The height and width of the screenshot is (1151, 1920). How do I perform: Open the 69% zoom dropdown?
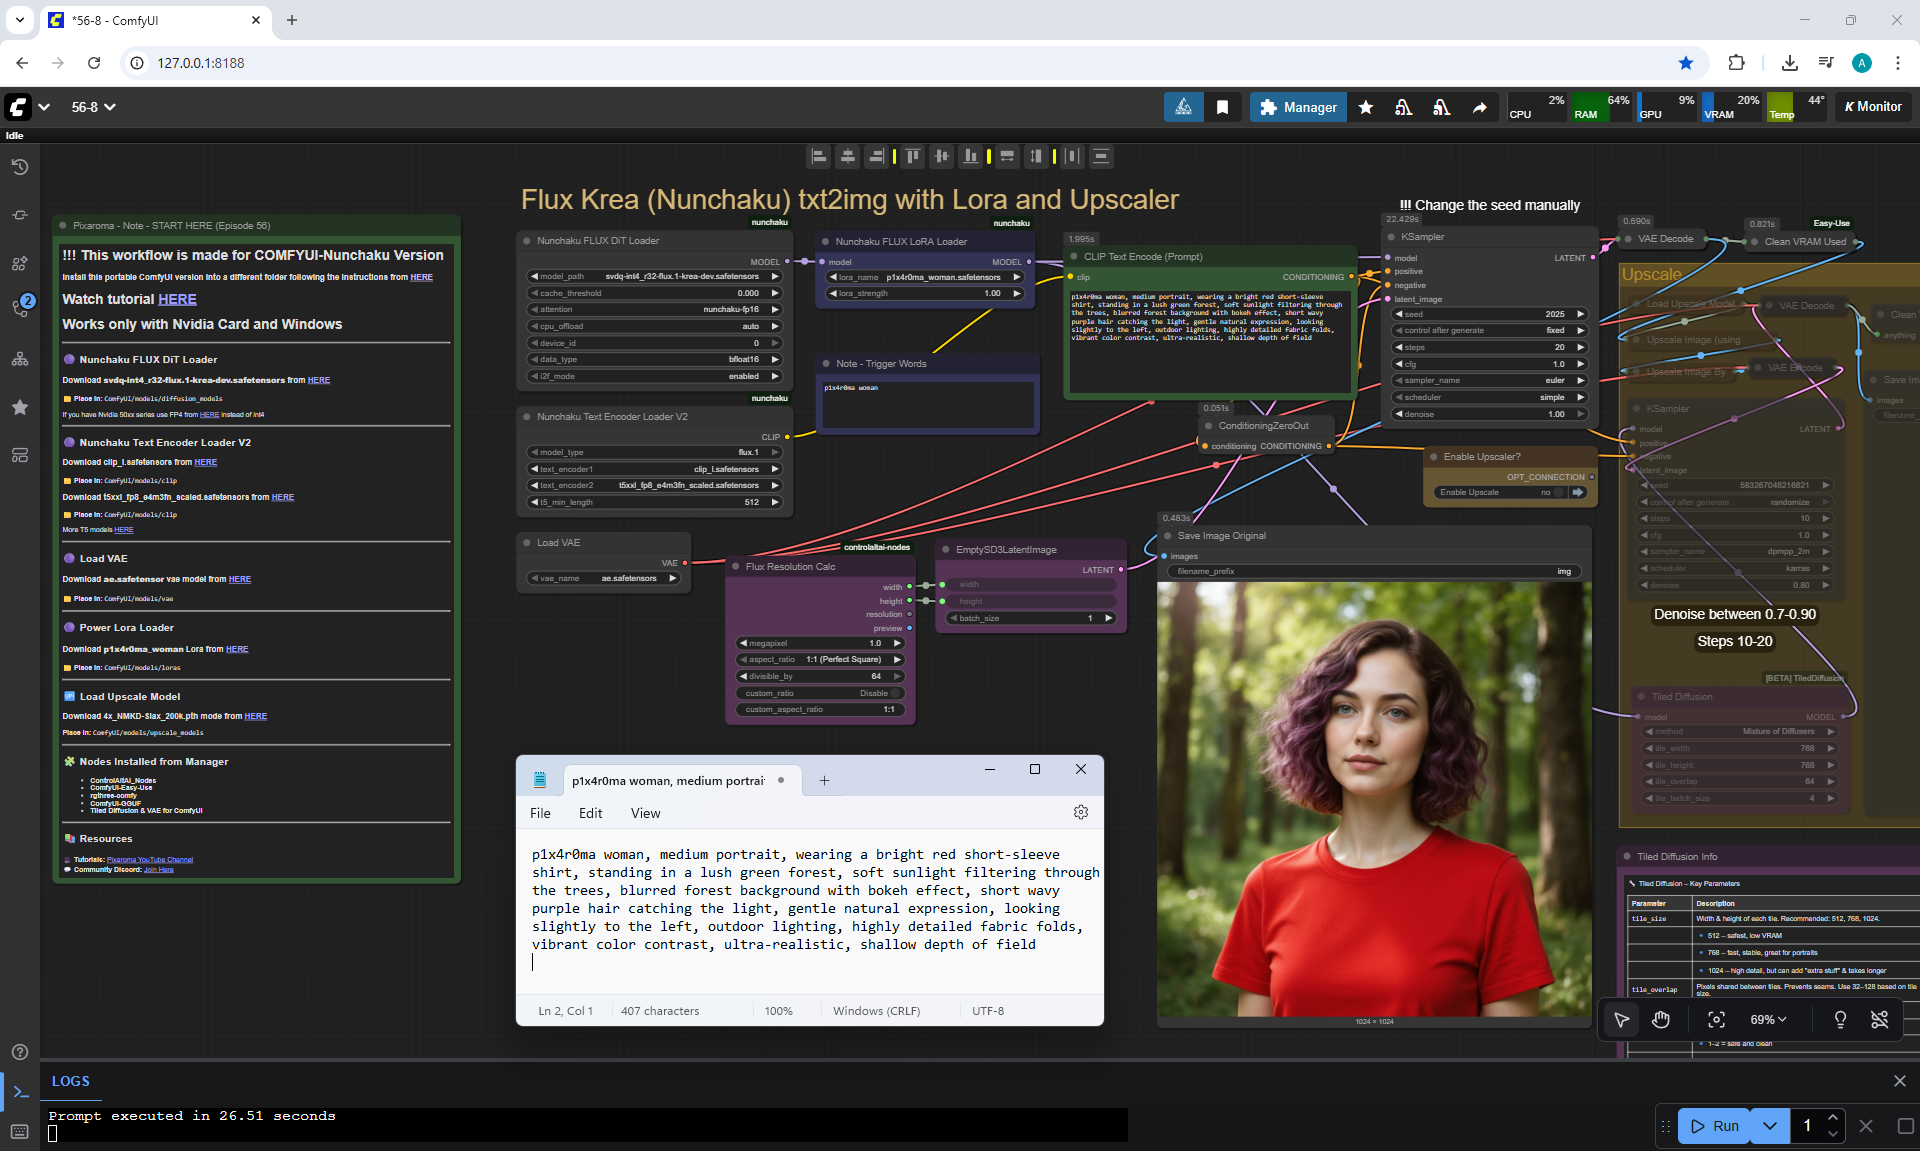click(1767, 1019)
